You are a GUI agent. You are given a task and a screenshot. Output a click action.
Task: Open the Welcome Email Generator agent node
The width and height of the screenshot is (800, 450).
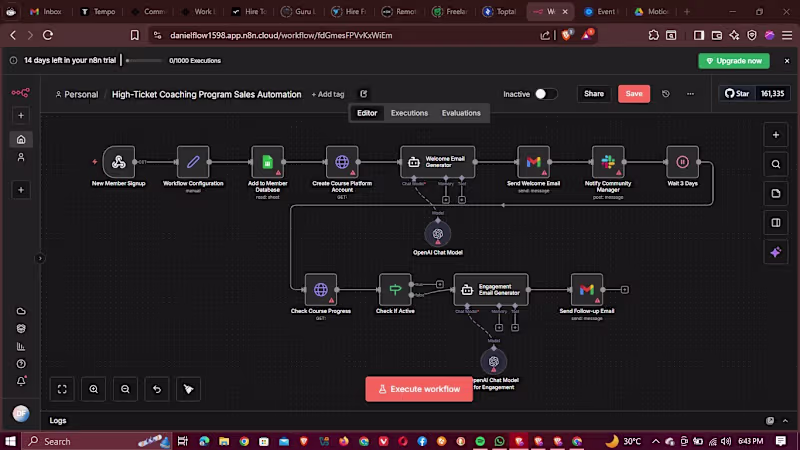[x=438, y=162]
